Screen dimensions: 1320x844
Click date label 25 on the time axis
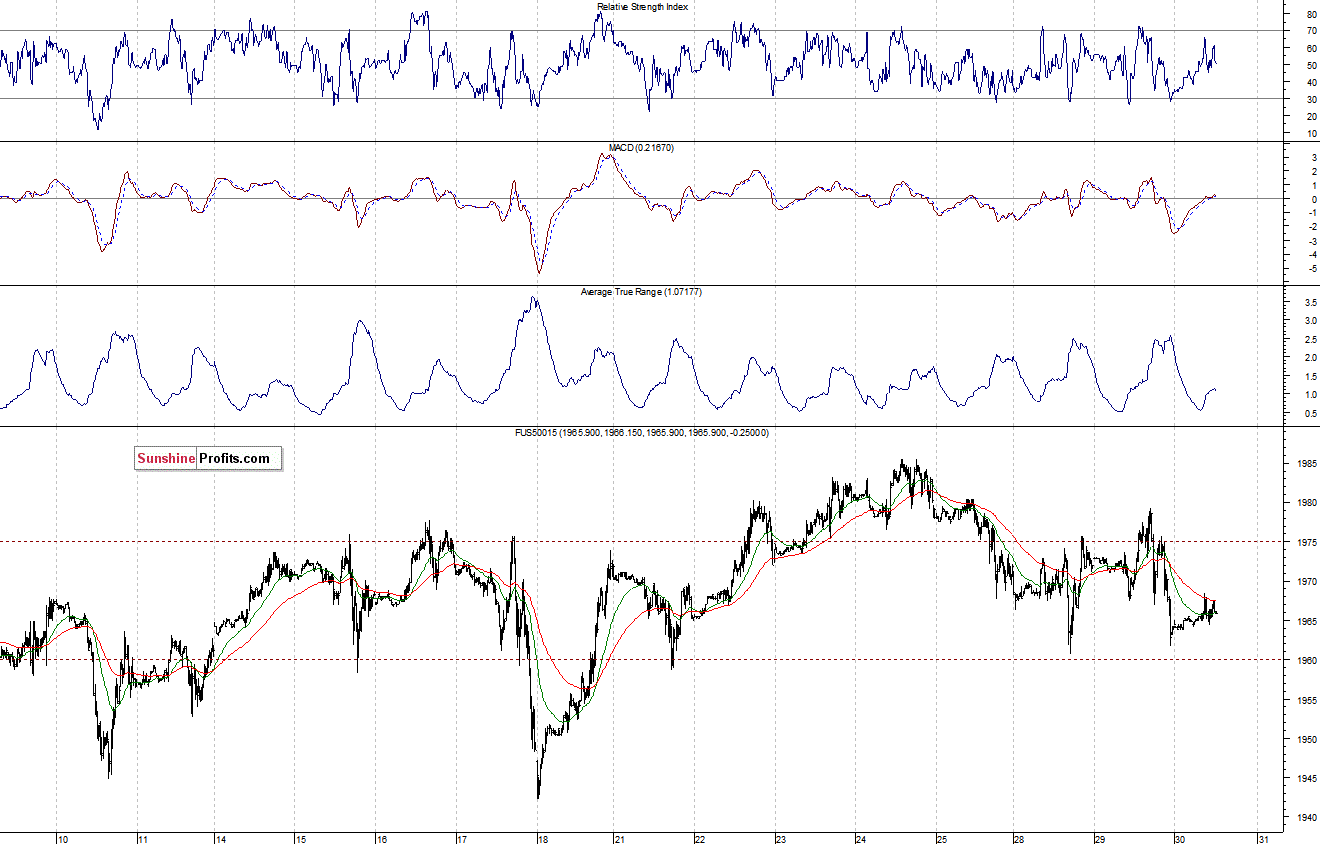[940, 839]
